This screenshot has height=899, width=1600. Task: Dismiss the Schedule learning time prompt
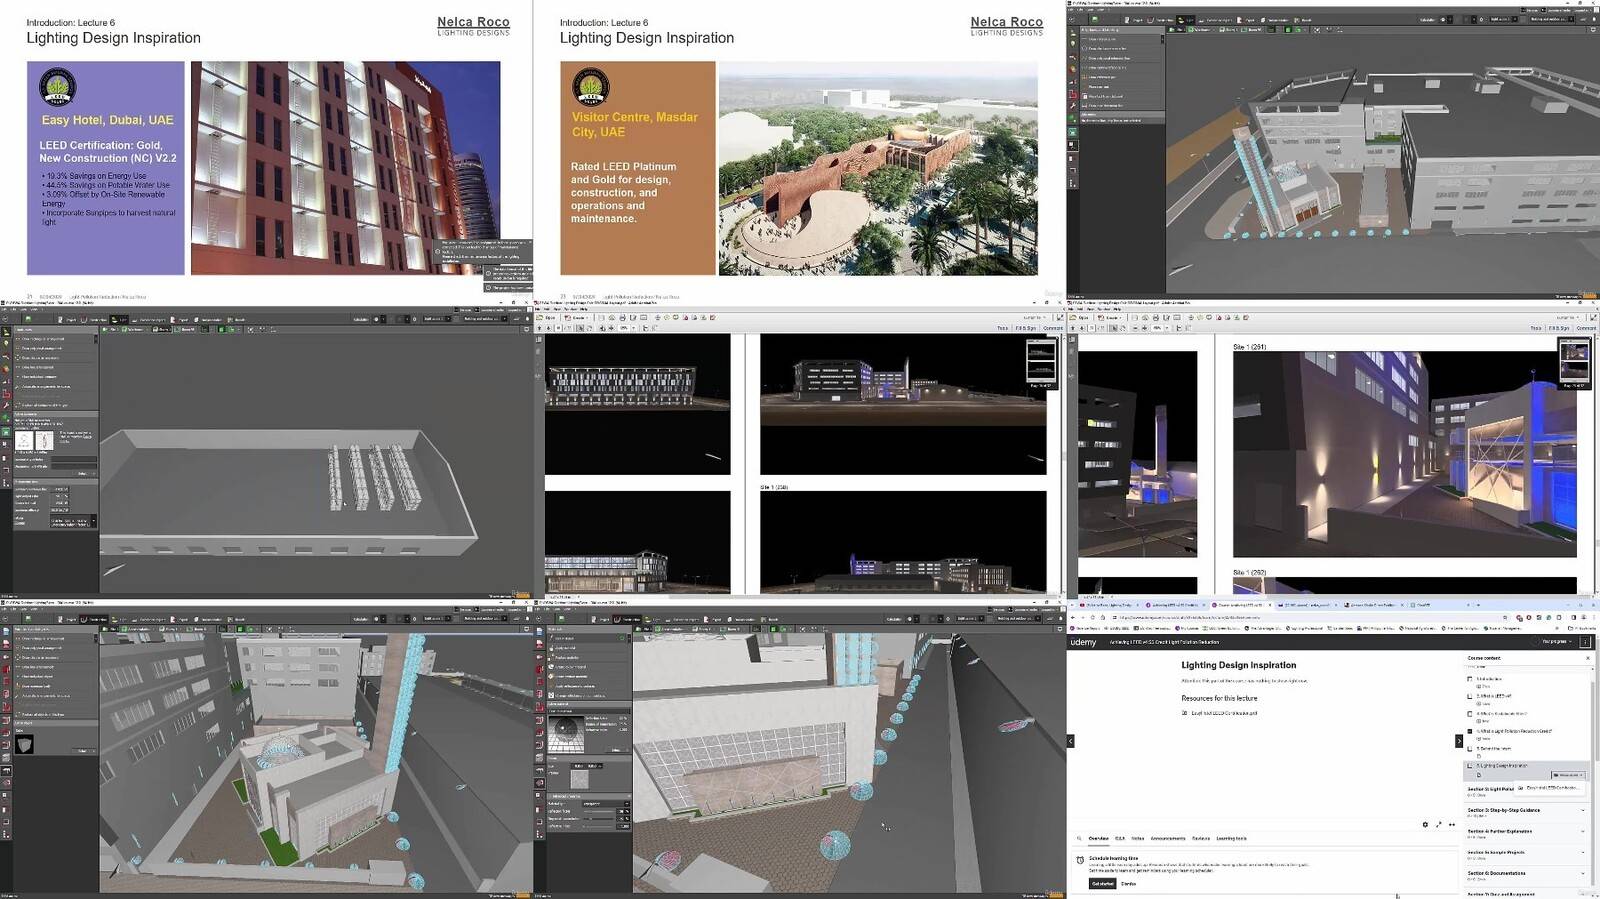click(x=1128, y=884)
